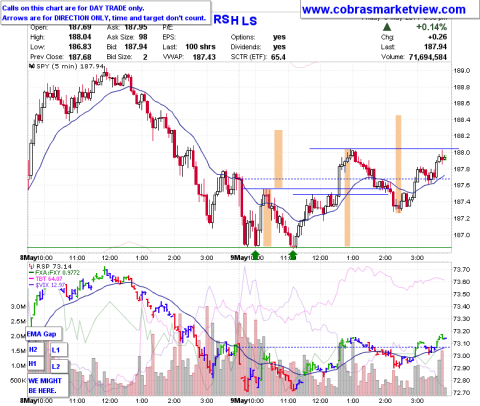Click the 8May date marker on the lower time axis

tap(28, 400)
